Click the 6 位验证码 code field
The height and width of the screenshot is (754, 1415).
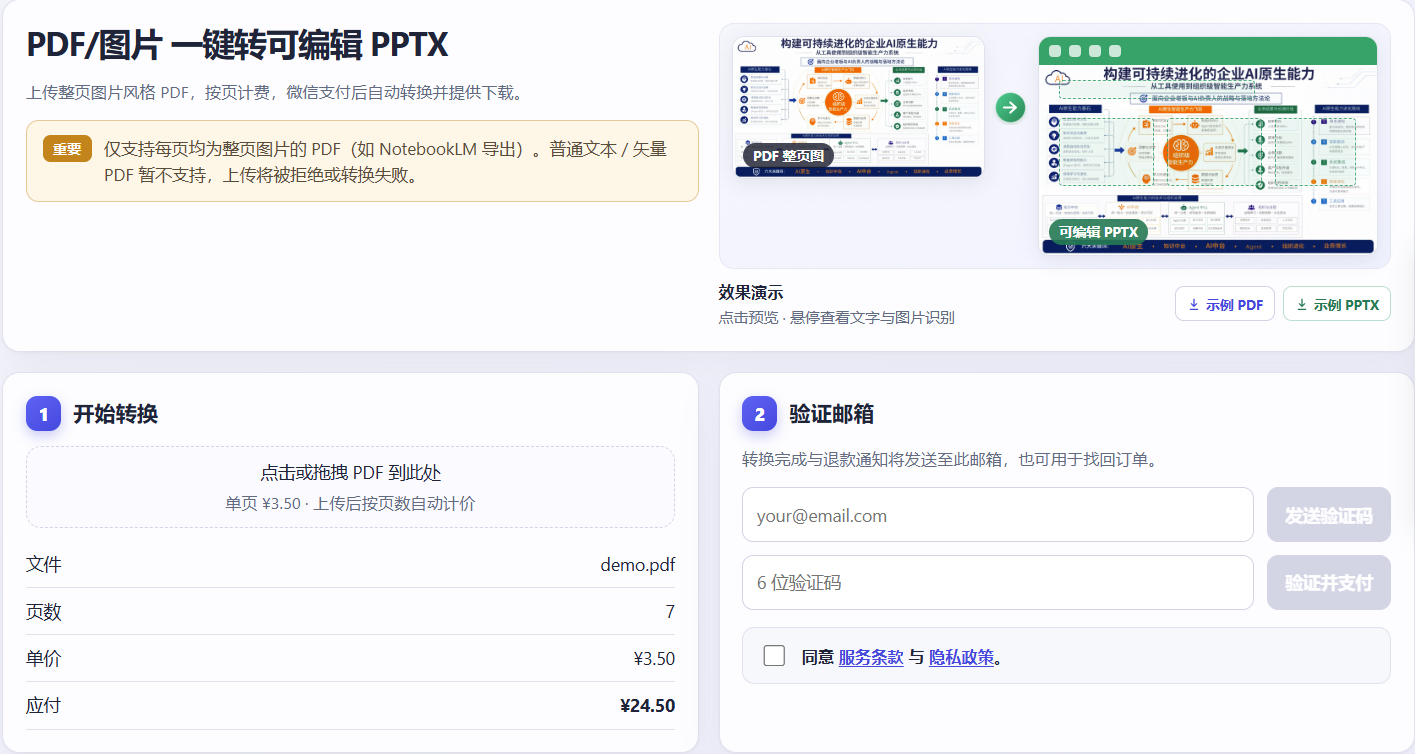[998, 582]
